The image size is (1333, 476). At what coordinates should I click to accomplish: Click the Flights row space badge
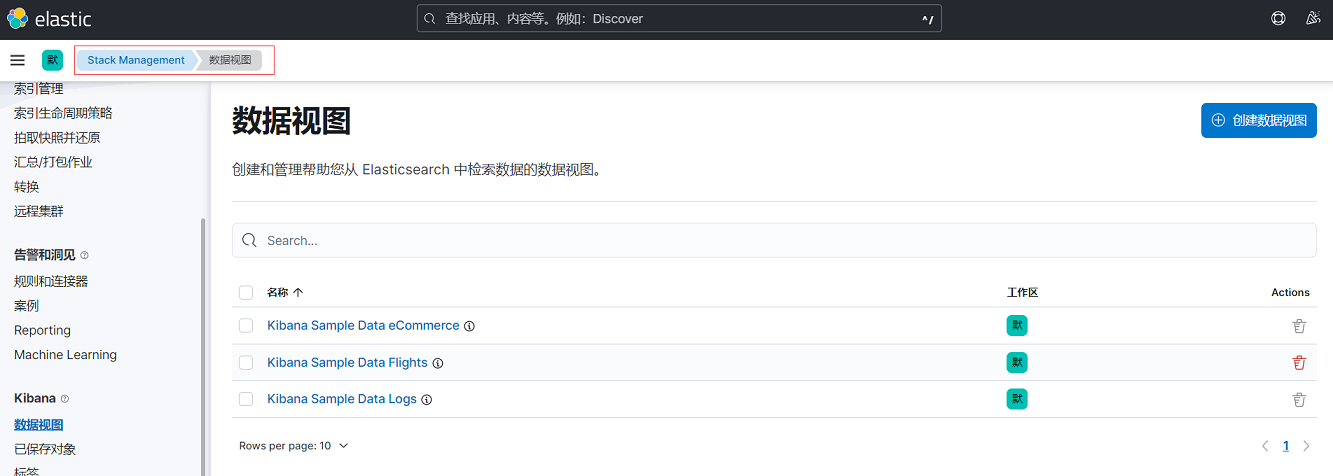pyautogui.click(x=1017, y=362)
